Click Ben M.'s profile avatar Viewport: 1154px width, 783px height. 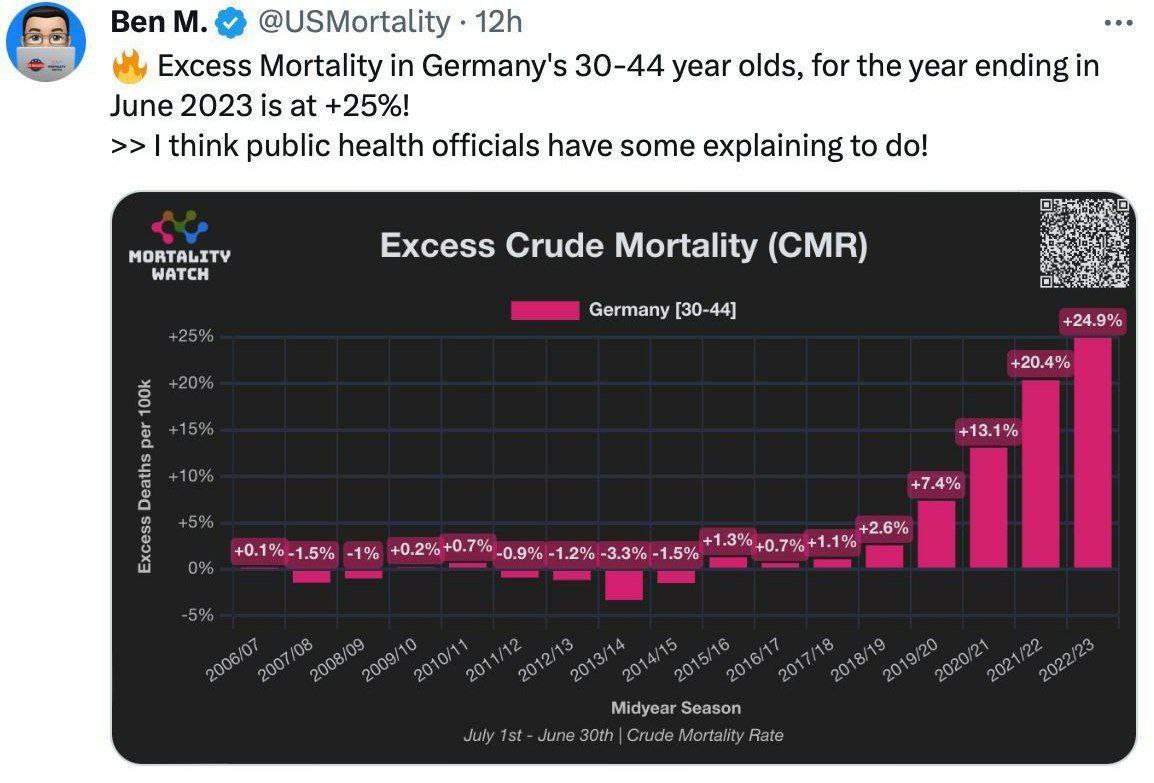(46, 41)
